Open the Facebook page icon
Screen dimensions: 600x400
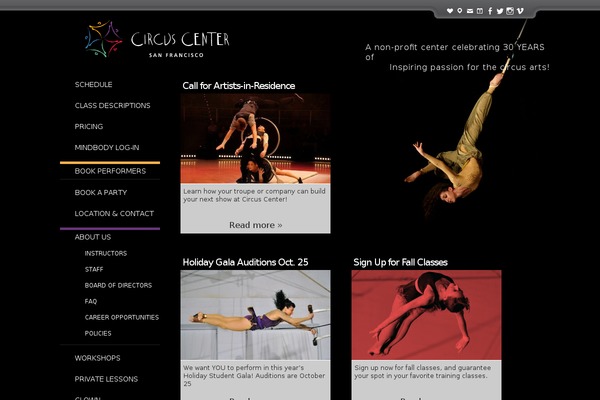490,11
